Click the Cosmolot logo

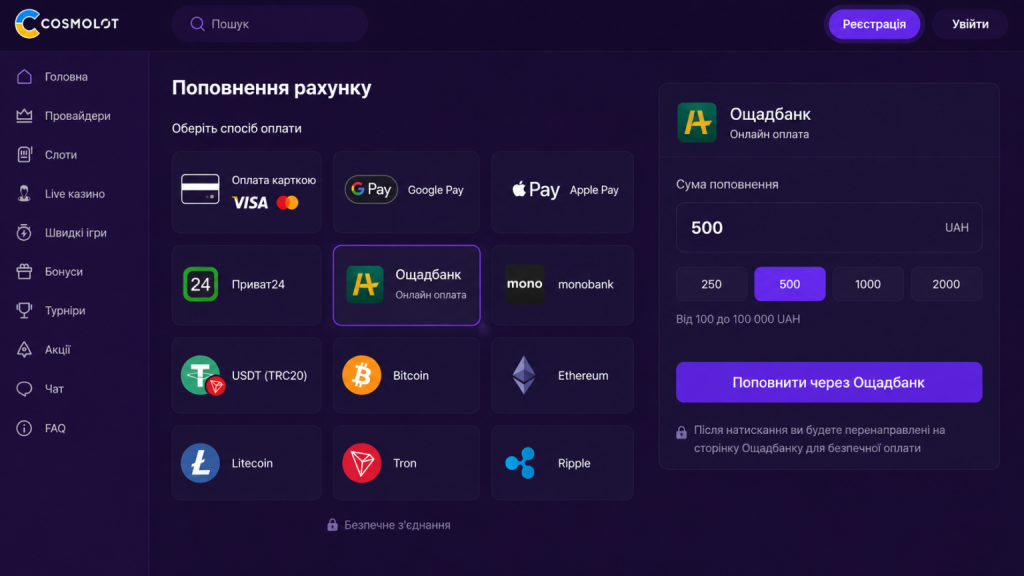tap(67, 24)
